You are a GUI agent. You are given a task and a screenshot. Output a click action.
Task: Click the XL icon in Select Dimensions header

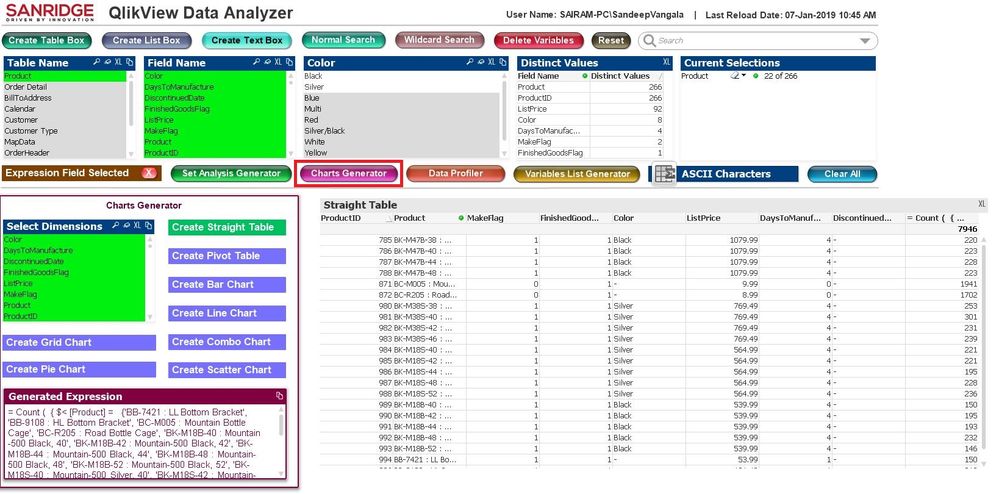point(136,226)
